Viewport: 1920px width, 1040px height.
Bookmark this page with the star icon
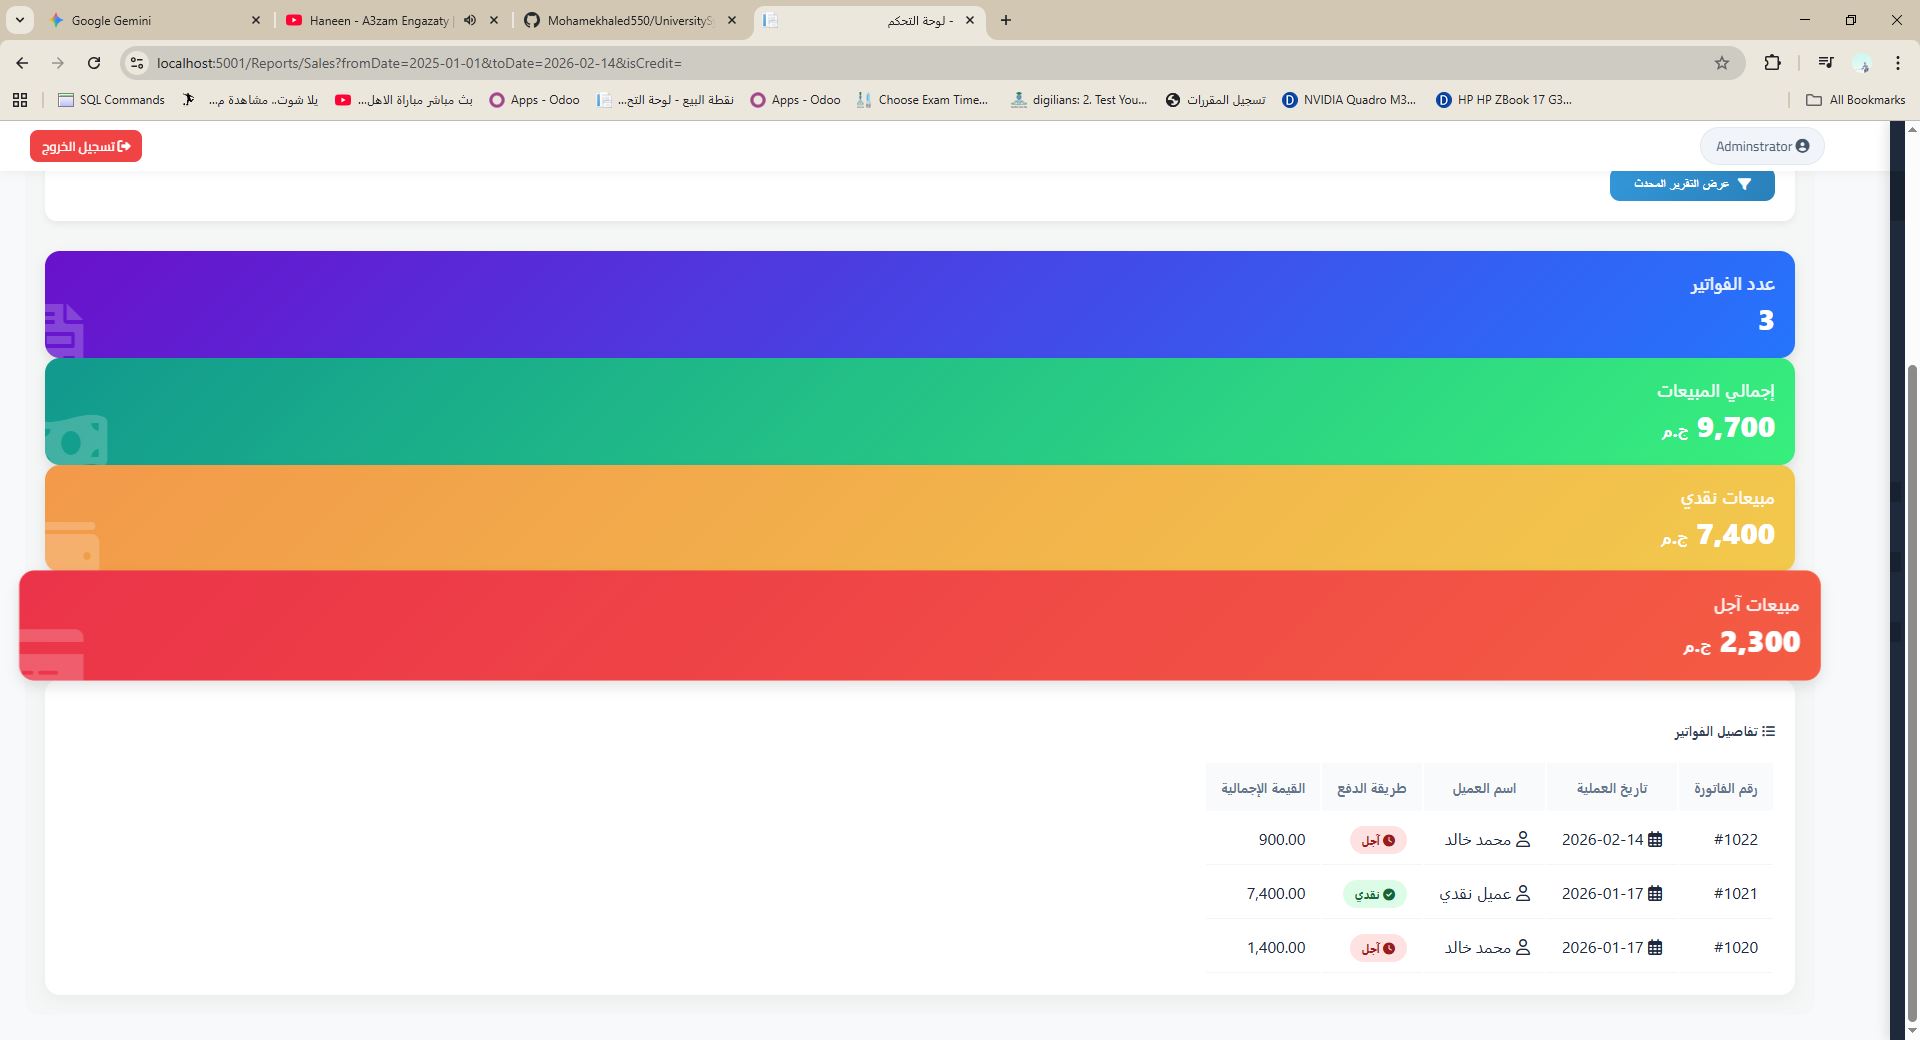click(1721, 63)
